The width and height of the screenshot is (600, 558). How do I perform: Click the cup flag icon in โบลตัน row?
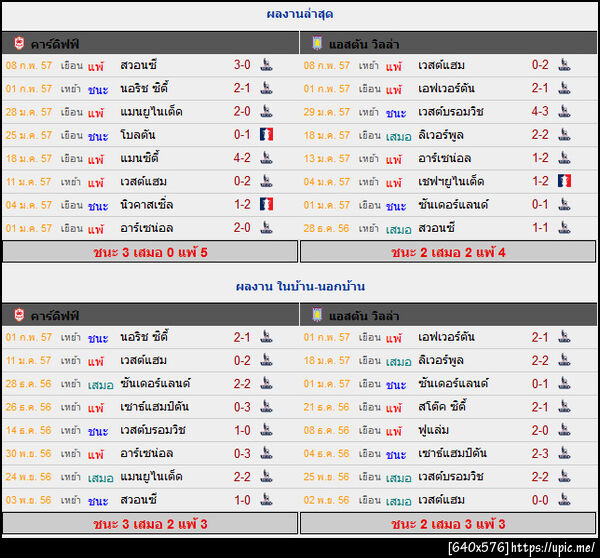(x=266, y=134)
